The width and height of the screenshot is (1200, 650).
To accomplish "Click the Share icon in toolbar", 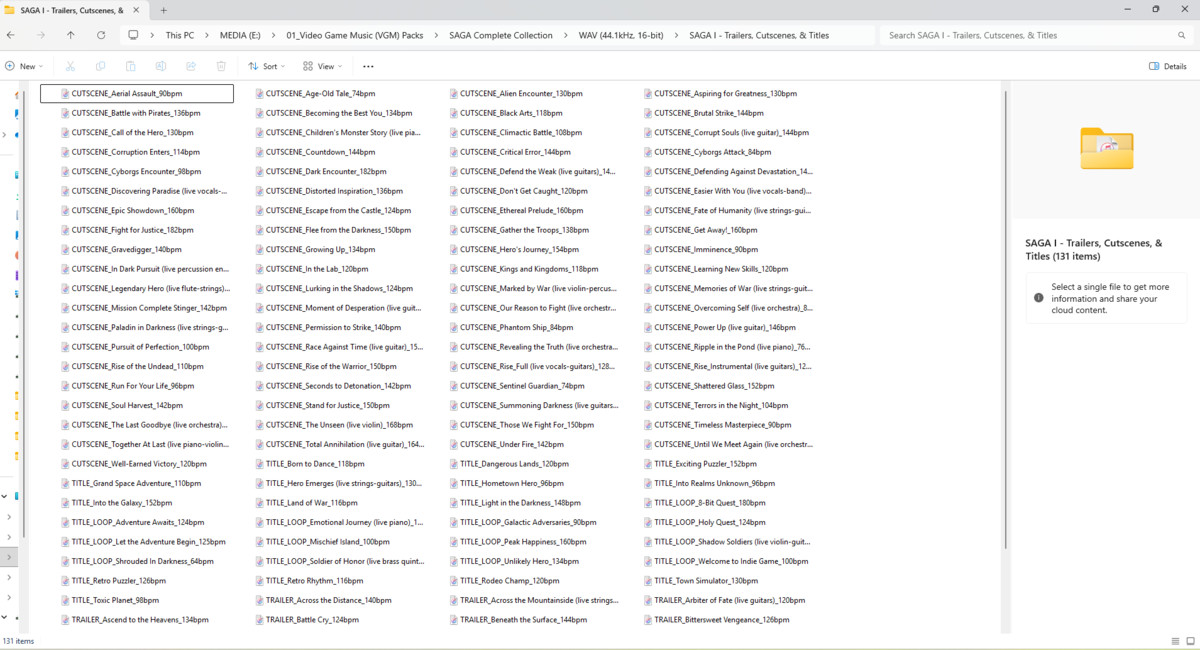I will point(191,66).
